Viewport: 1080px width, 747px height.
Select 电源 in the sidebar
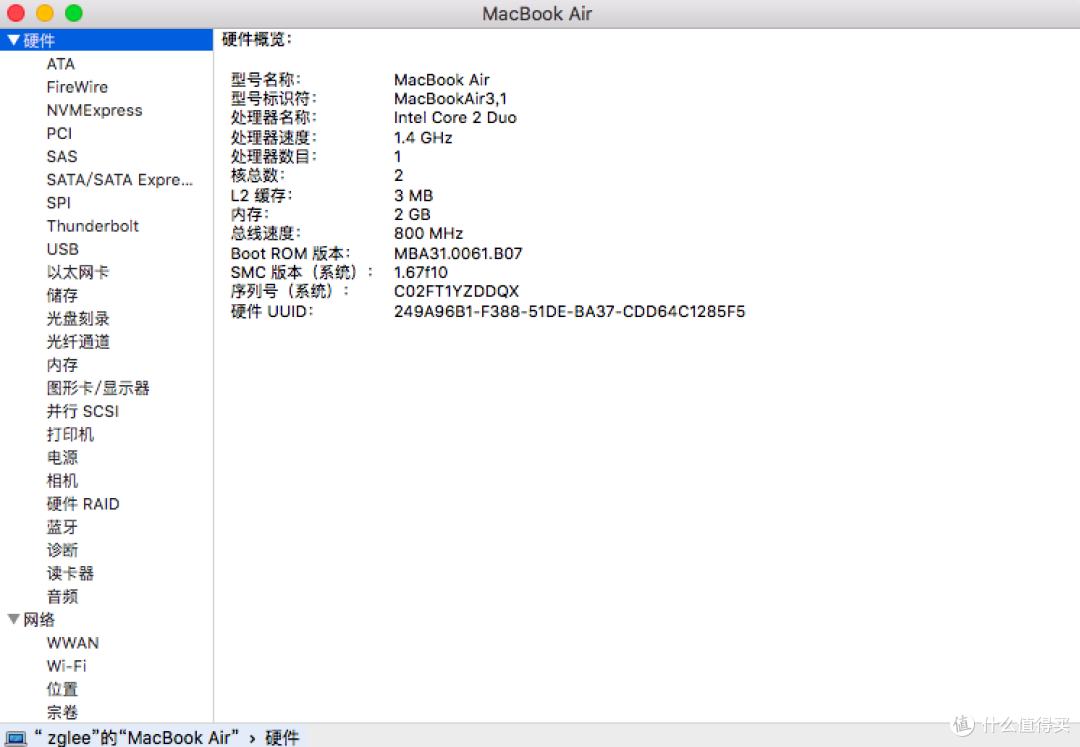click(62, 458)
